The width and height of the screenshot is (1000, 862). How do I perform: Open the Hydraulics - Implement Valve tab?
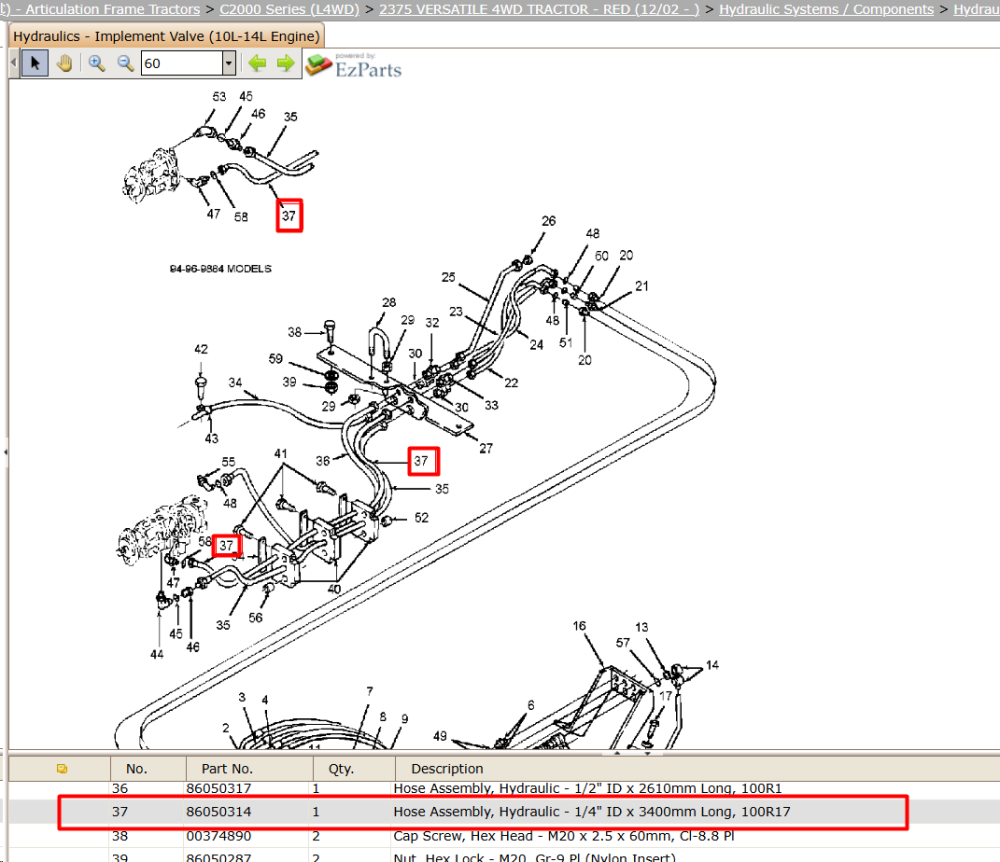[x=166, y=36]
